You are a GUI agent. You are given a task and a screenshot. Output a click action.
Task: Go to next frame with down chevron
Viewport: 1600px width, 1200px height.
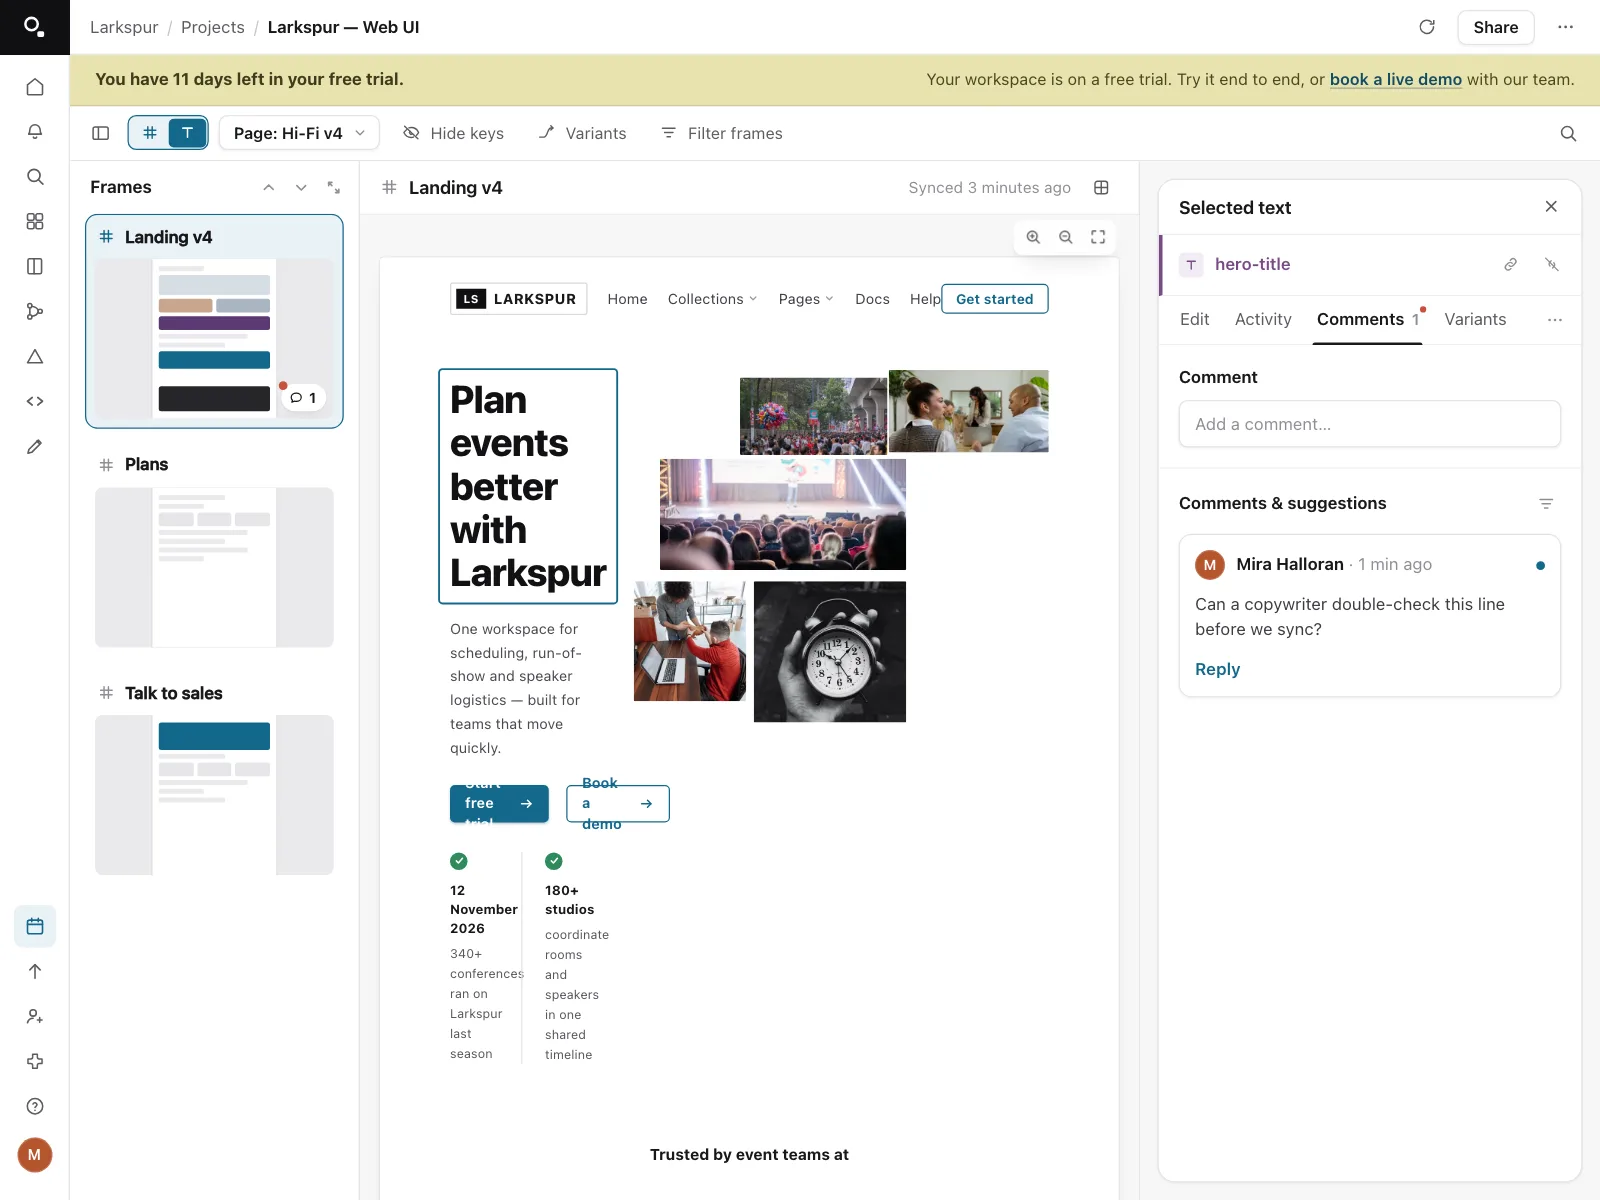pyautogui.click(x=301, y=187)
